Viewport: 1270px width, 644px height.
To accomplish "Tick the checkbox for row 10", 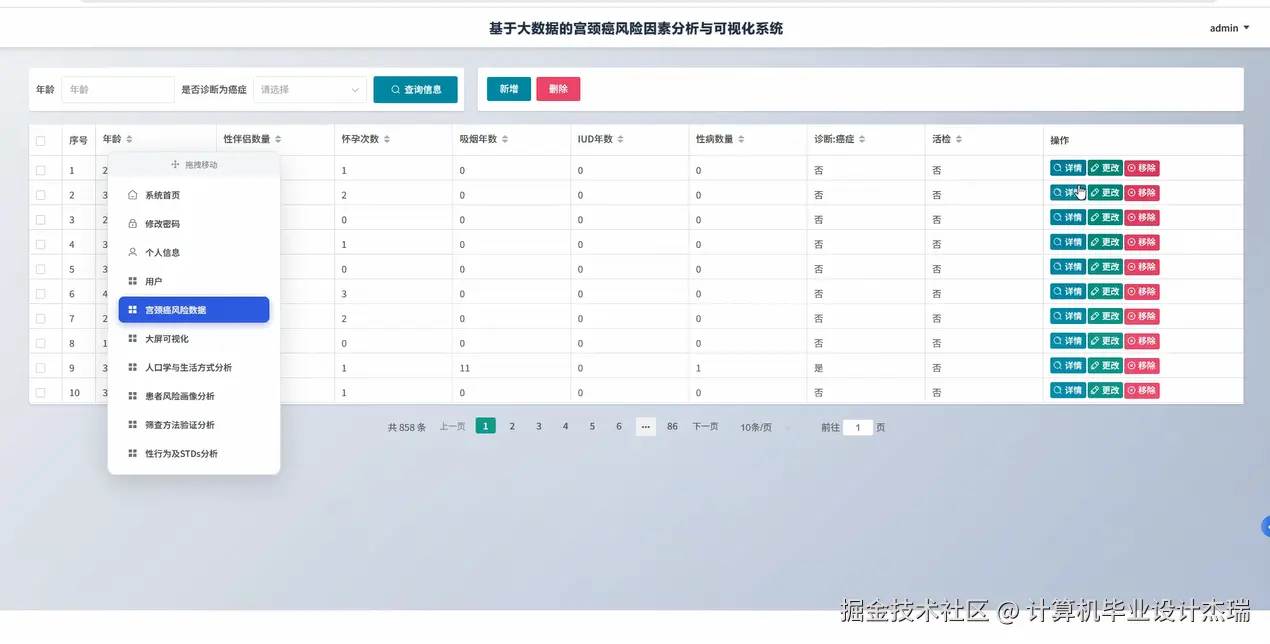I will [41, 393].
